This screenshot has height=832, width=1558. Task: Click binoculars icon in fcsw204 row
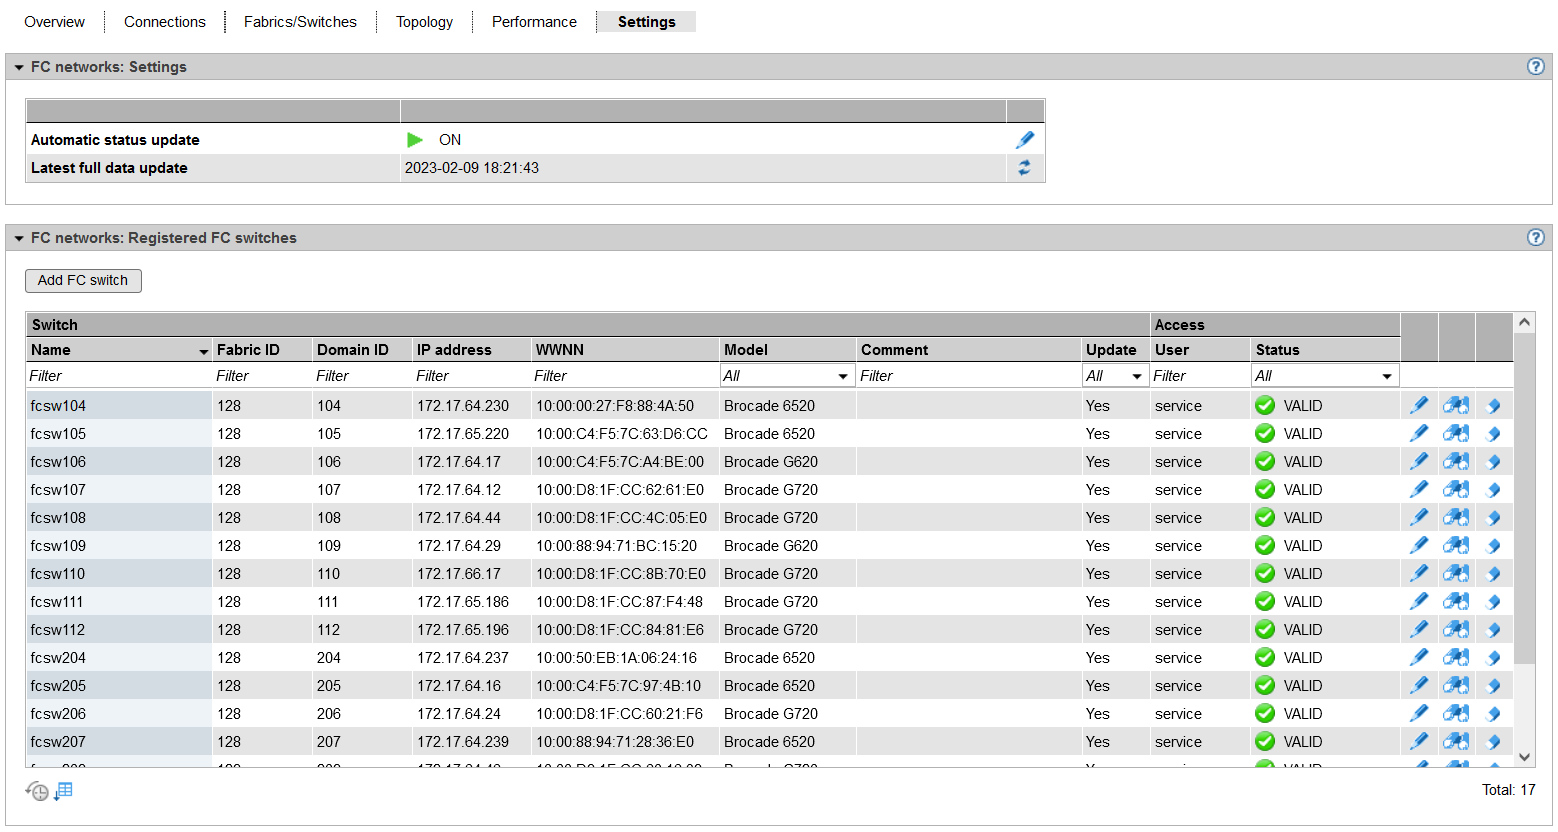coord(1456,658)
